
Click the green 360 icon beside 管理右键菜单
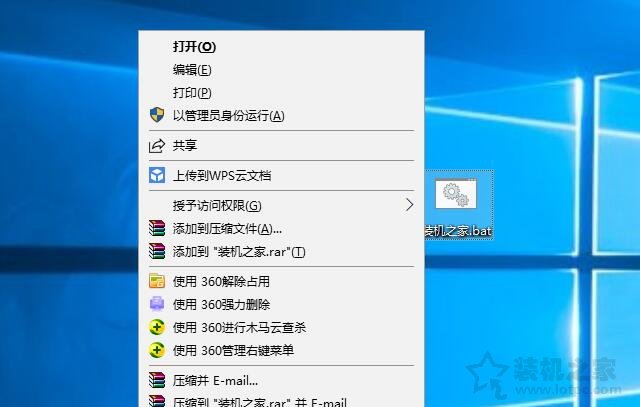pyautogui.click(x=157, y=350)
